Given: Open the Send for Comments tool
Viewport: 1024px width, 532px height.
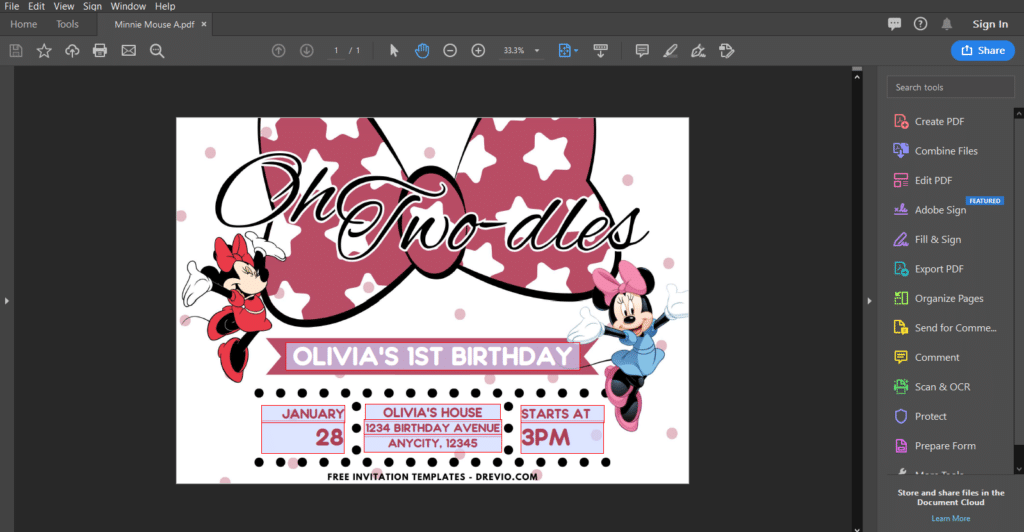Looking at the screenshot, I should tap(955, 328).
